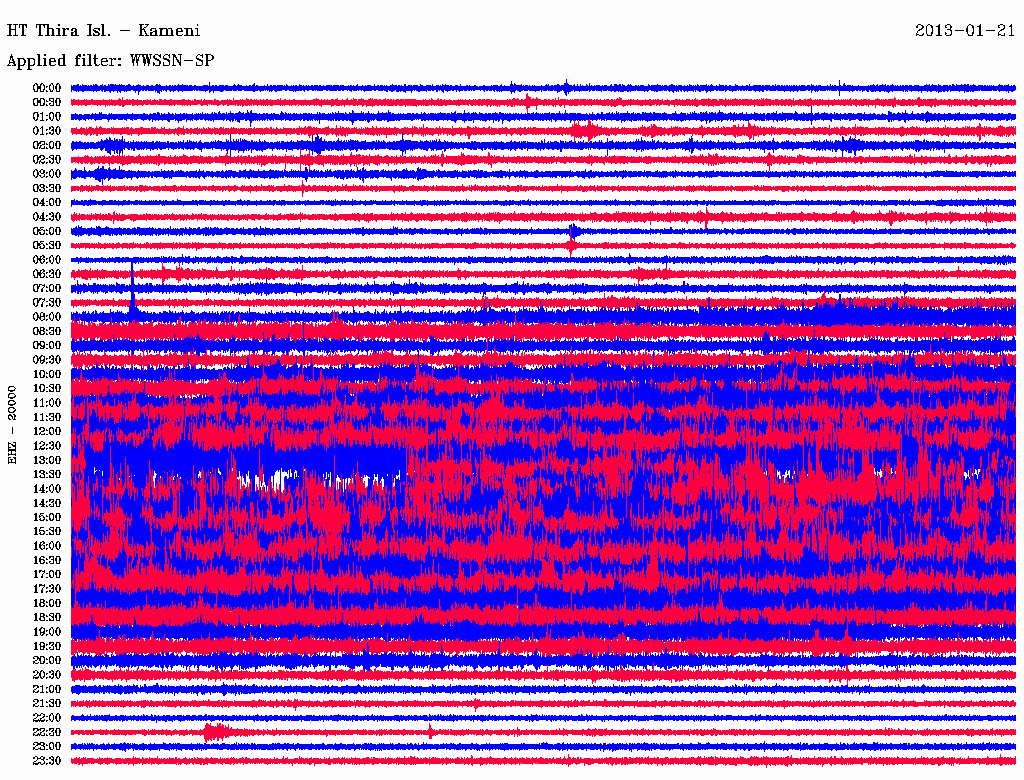1024x780 pixels.
Task: Select the 19:00 time label
Action: click(46, 632)
